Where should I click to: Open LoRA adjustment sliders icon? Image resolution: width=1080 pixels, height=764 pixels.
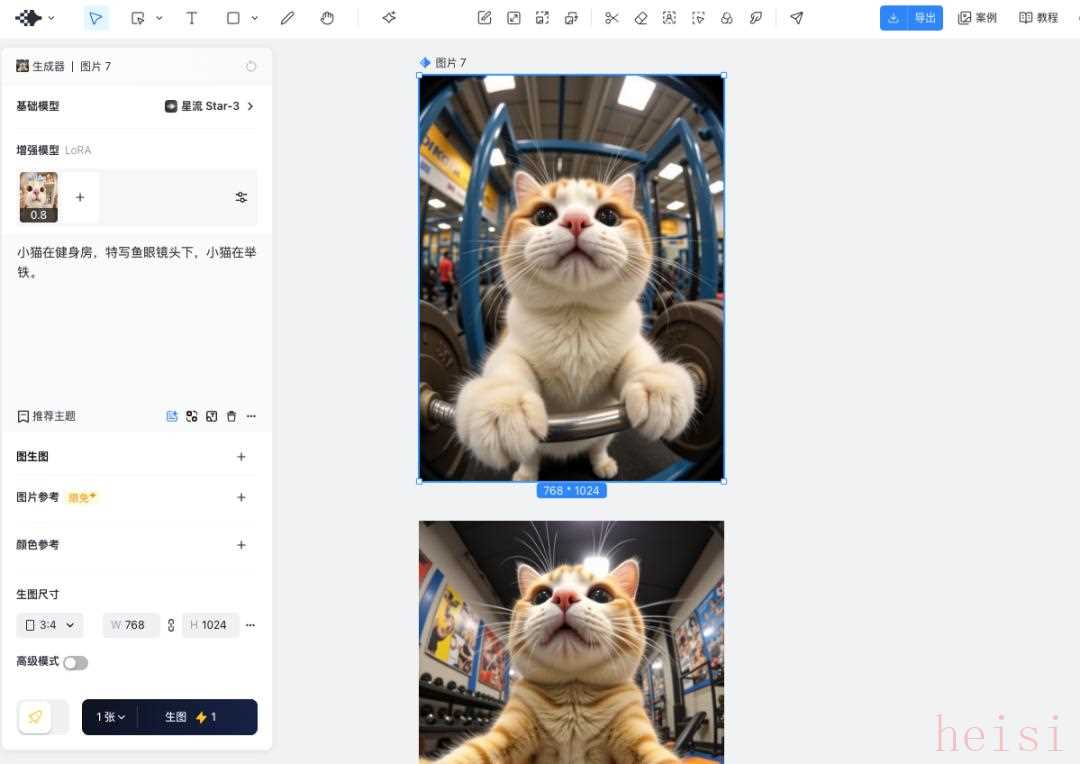(241, 197)
